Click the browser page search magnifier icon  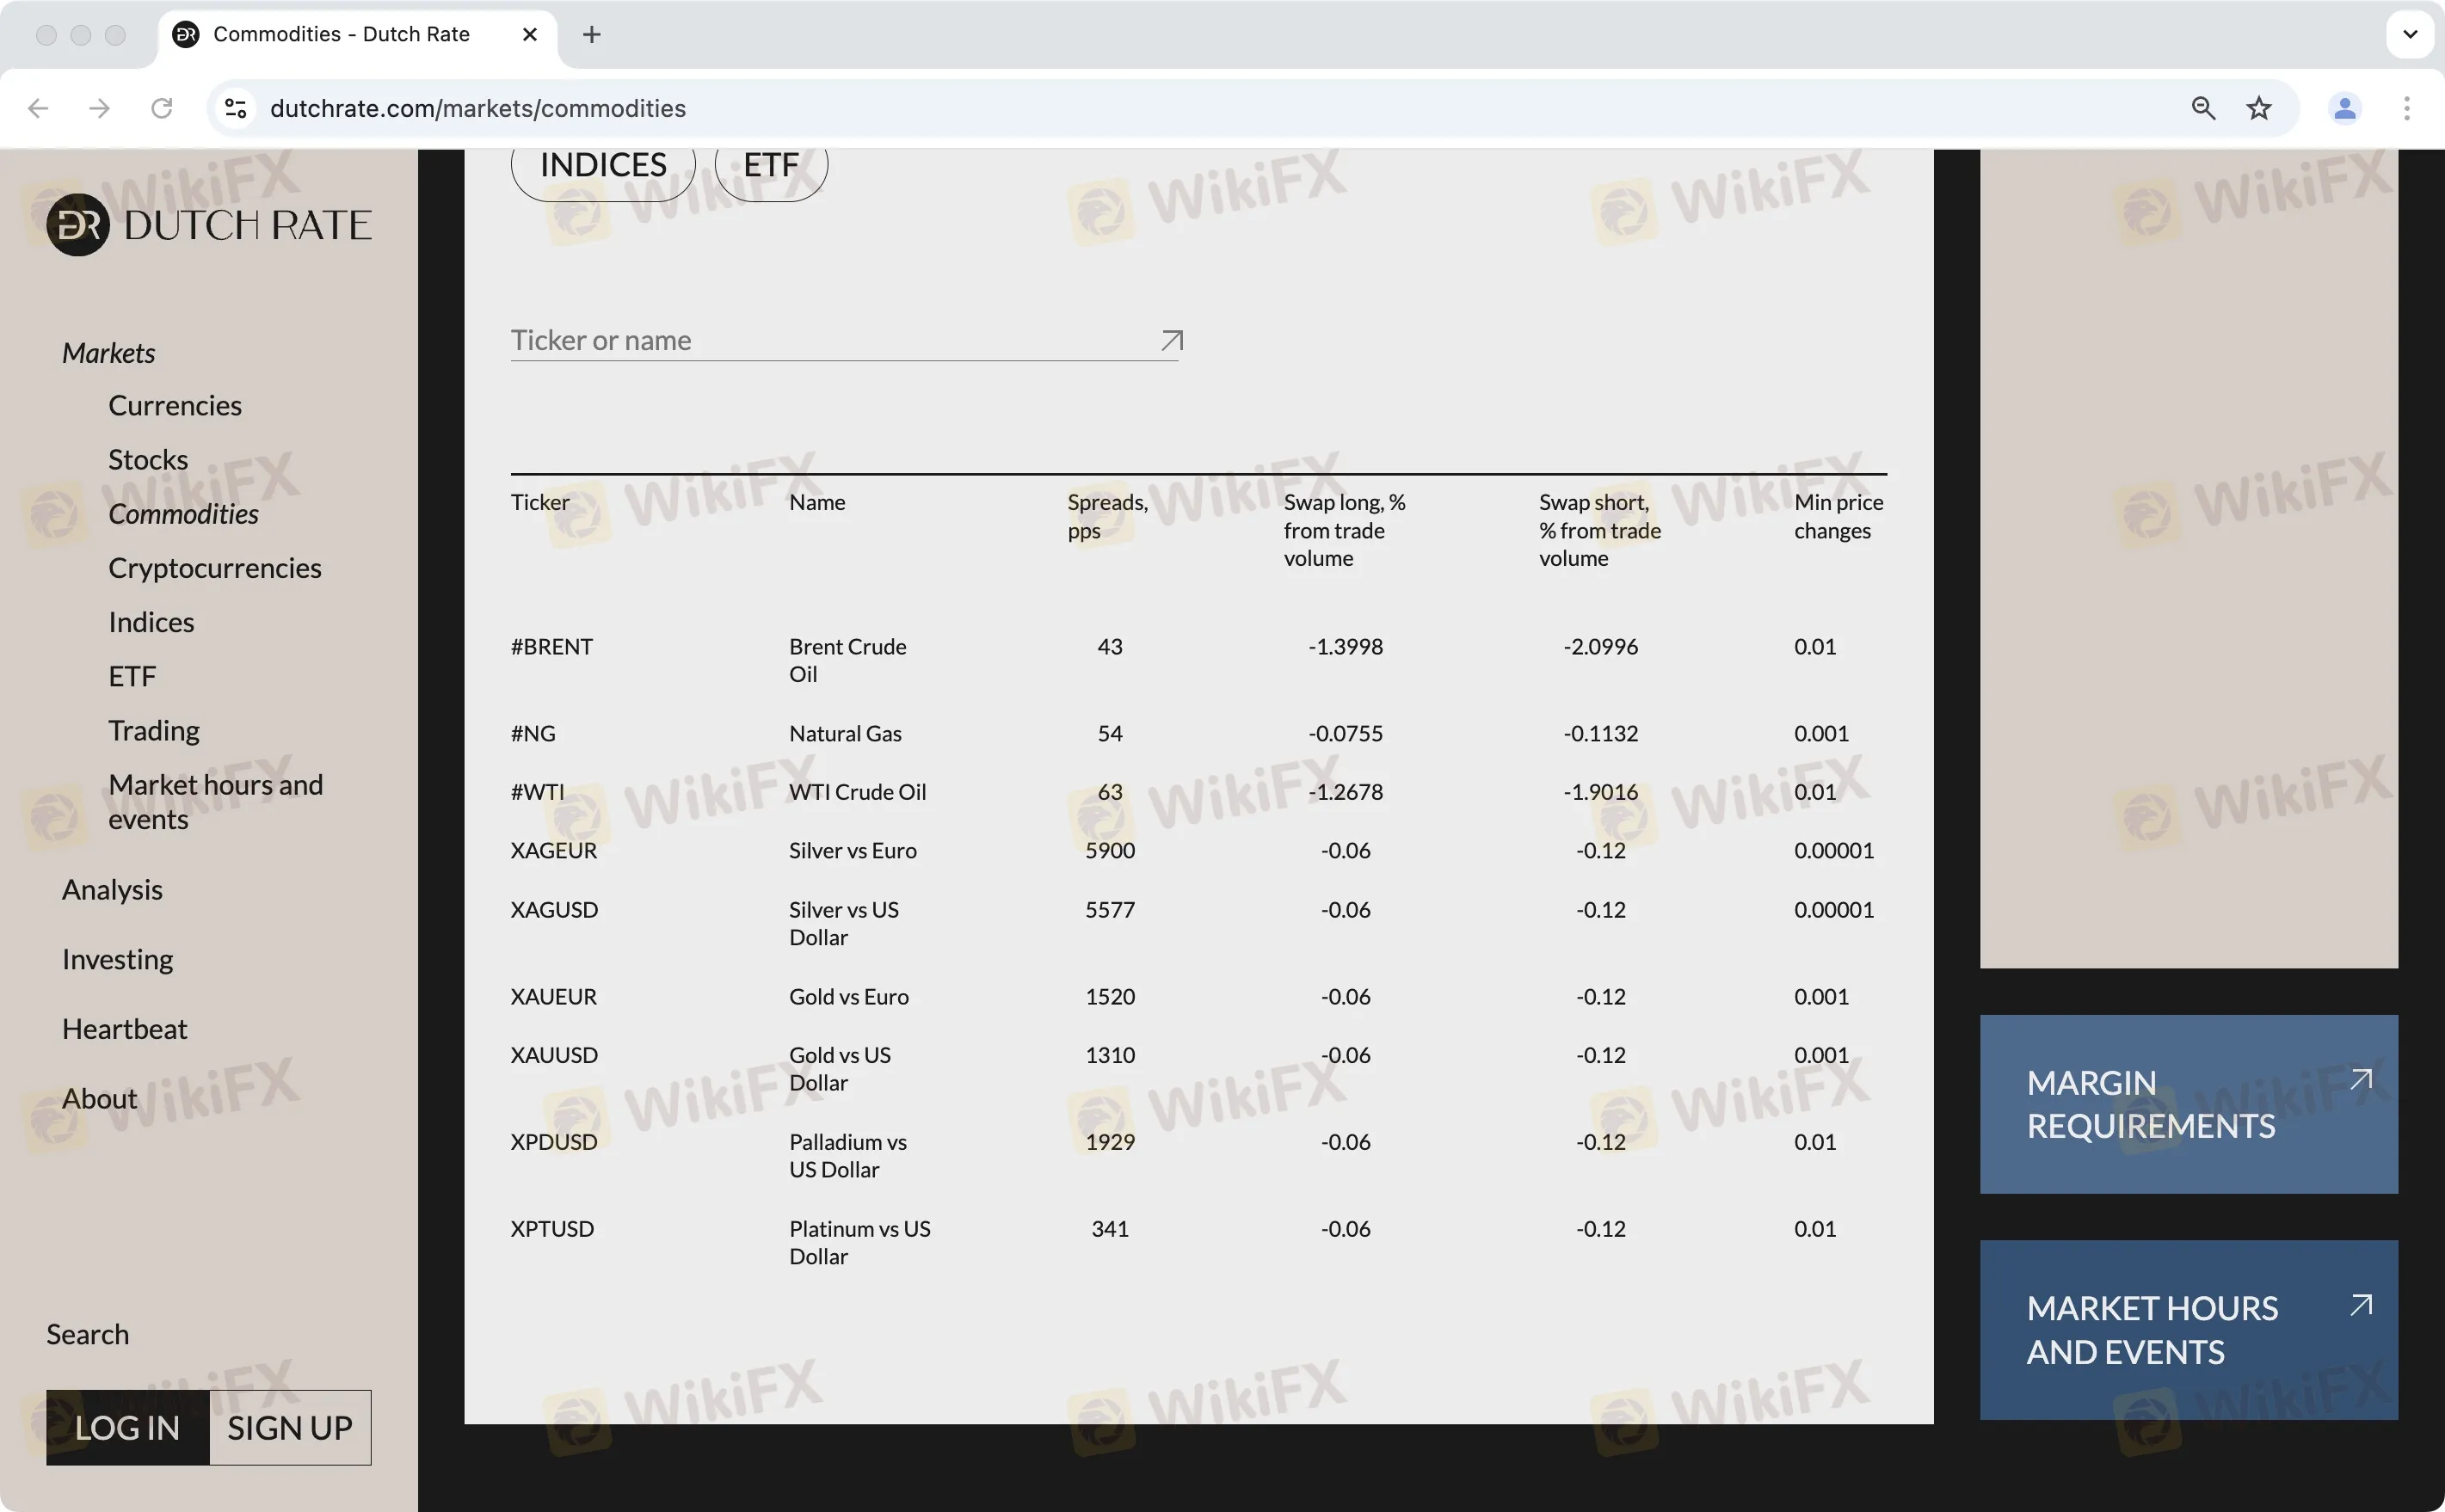2202,108
